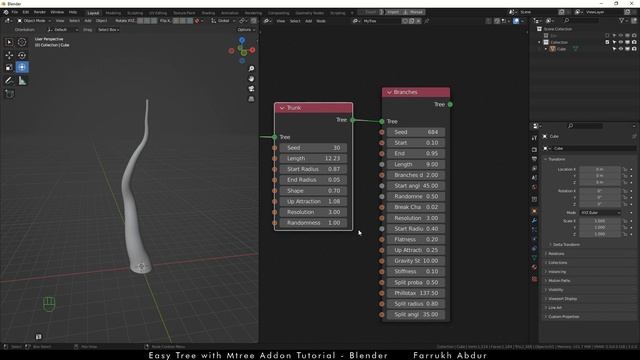Open the Scene properties tab
This screenshot has height=360, width=640.
(x=534, y=178)
